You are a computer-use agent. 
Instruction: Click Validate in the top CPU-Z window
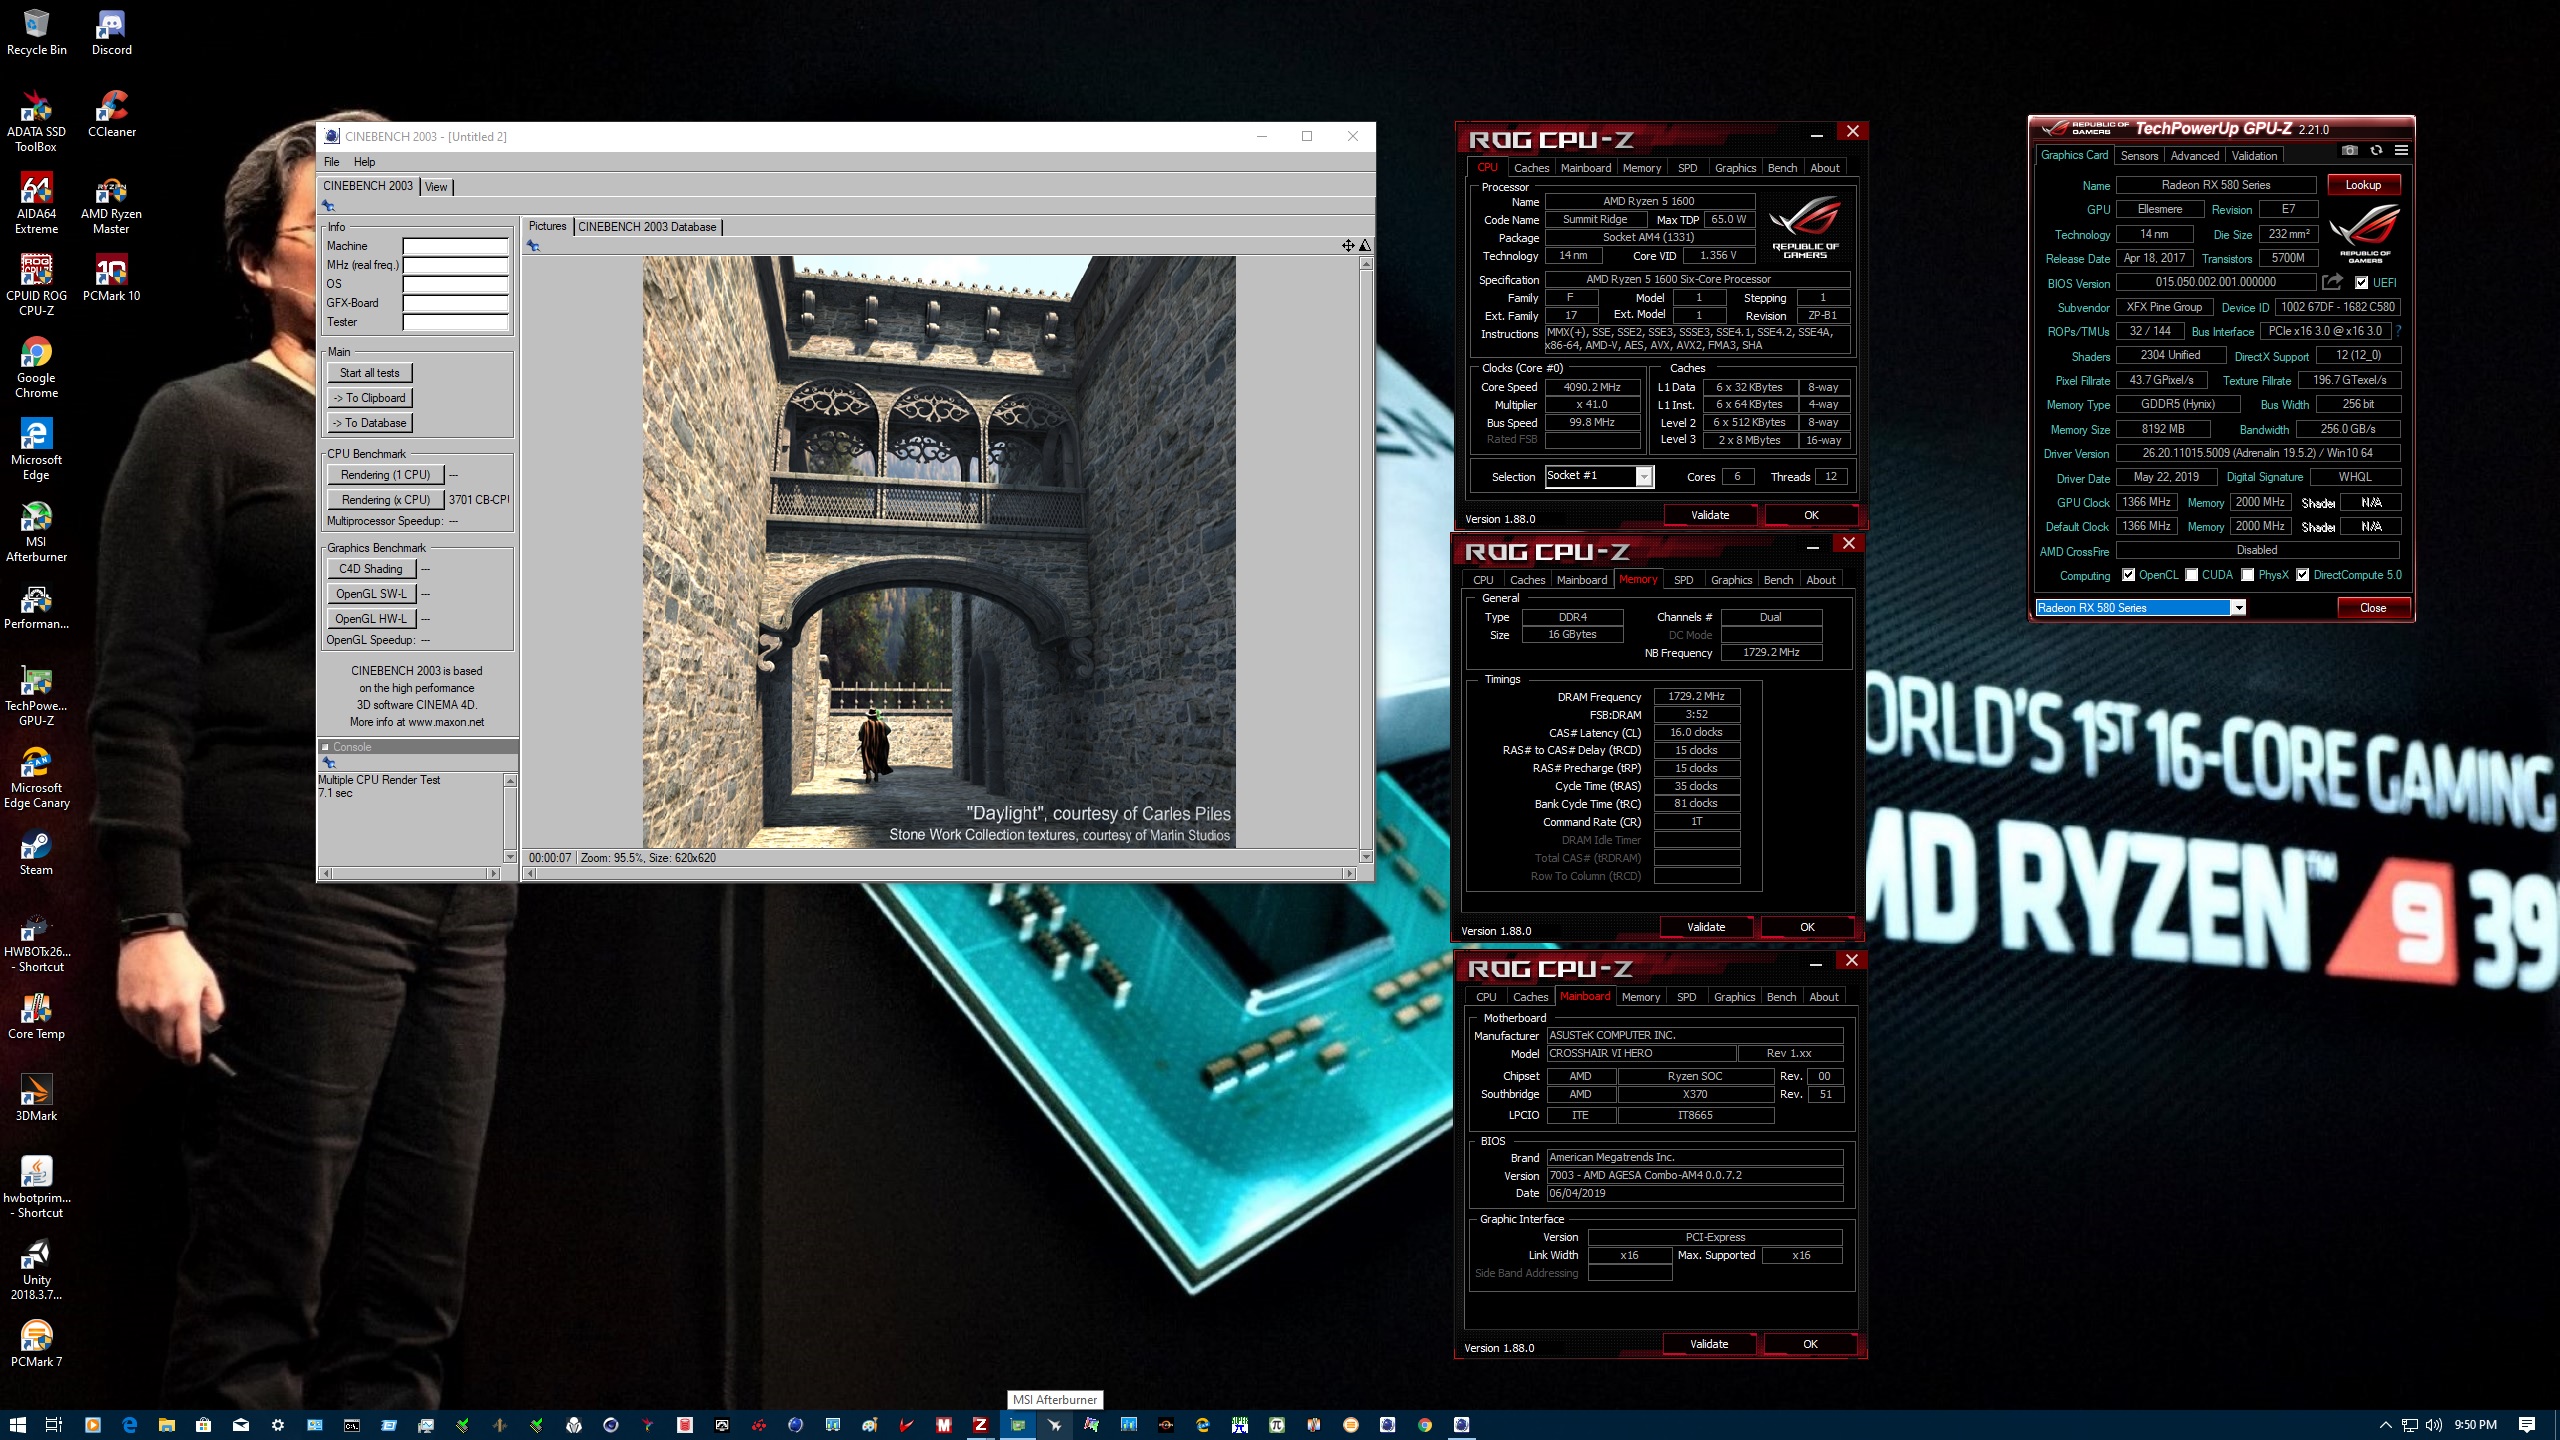[x=1710, y=515]
